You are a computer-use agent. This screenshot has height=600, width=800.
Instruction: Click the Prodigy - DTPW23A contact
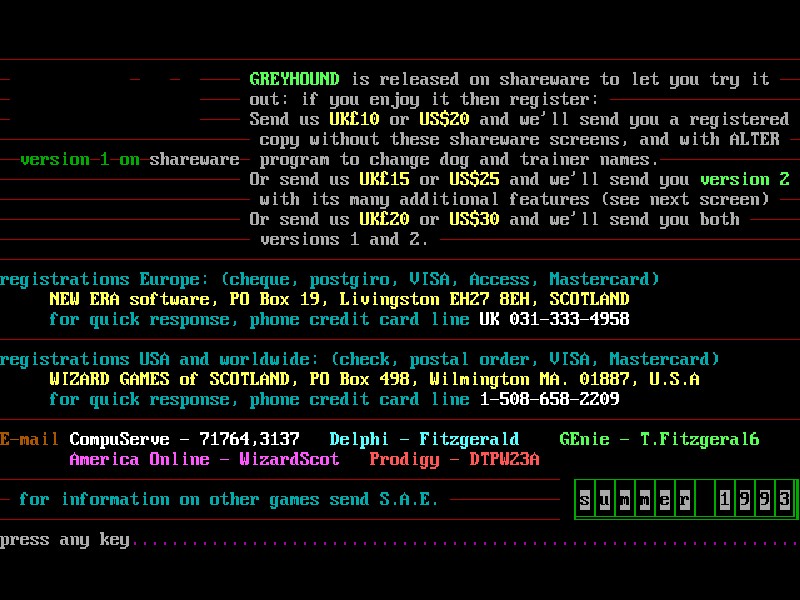click(454, 459)
